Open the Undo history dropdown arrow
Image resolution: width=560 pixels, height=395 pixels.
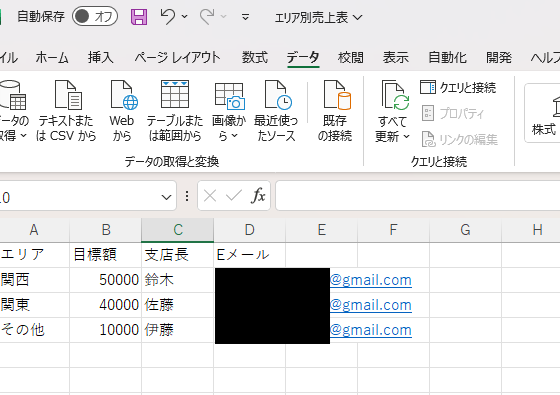185,16
